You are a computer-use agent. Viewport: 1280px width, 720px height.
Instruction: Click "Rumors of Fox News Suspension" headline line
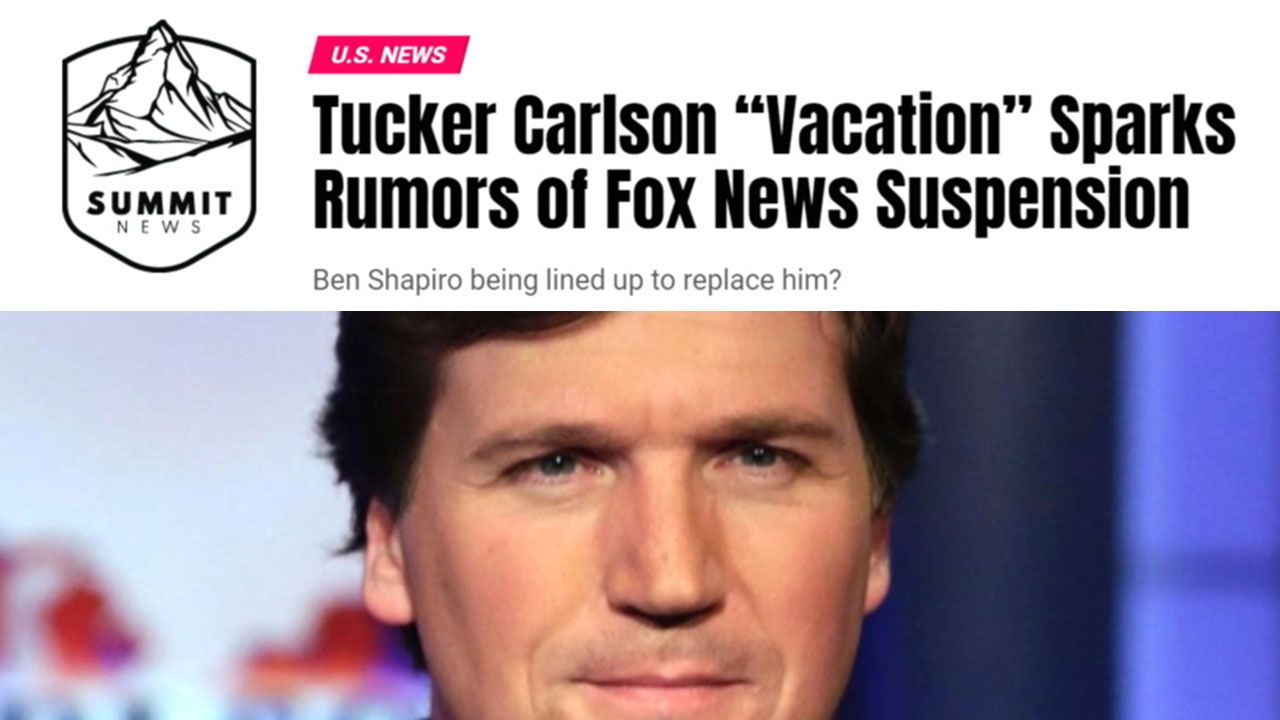pyautogui.click(x=752, y=198)
